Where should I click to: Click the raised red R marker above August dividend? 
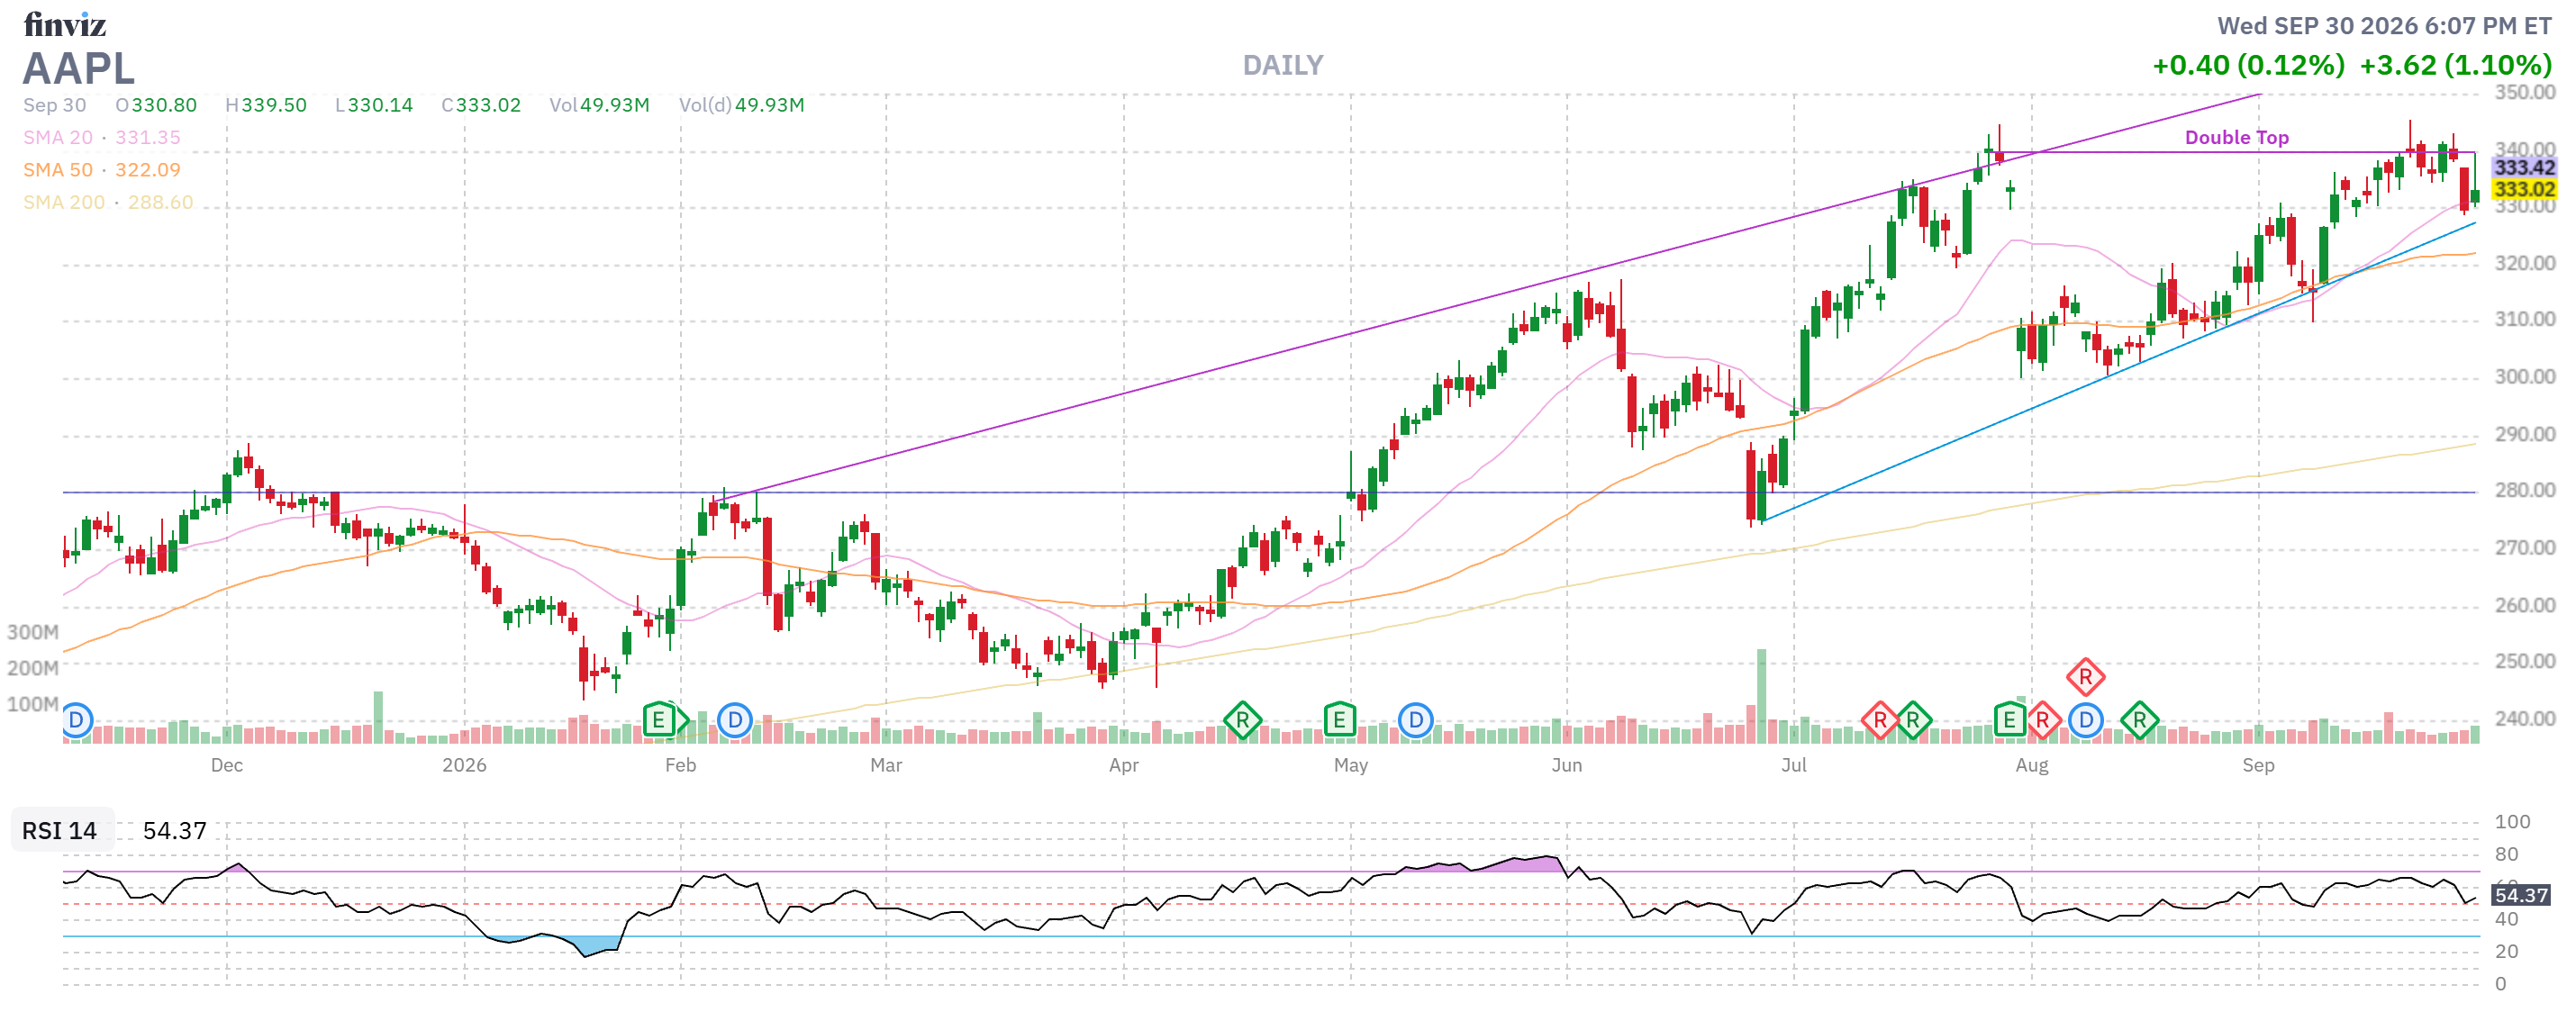click(2085, 677)
